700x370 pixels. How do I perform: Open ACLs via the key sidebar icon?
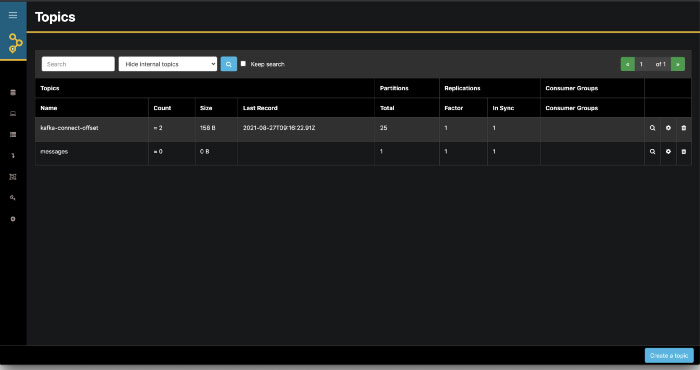(13, 198)
